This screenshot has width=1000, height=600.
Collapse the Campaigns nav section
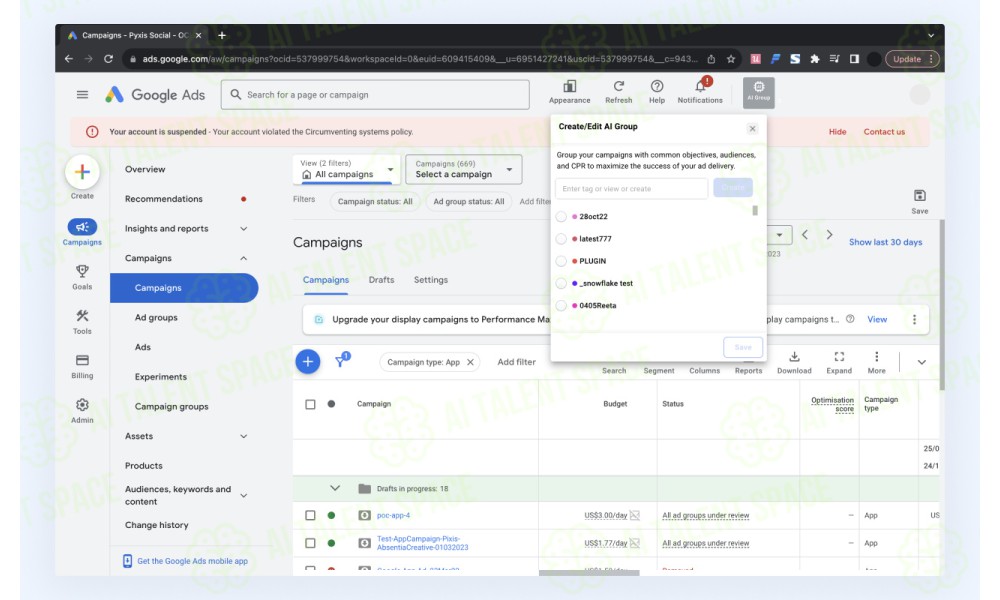244,258
